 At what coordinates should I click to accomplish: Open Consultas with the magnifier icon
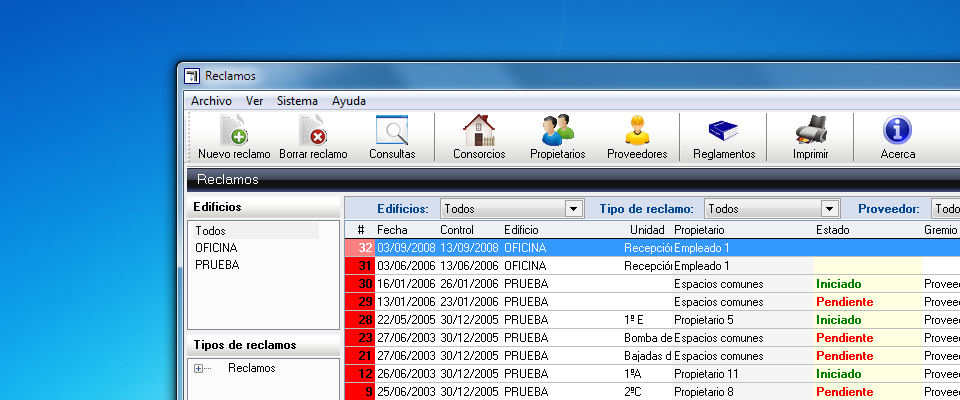[391, 132]
